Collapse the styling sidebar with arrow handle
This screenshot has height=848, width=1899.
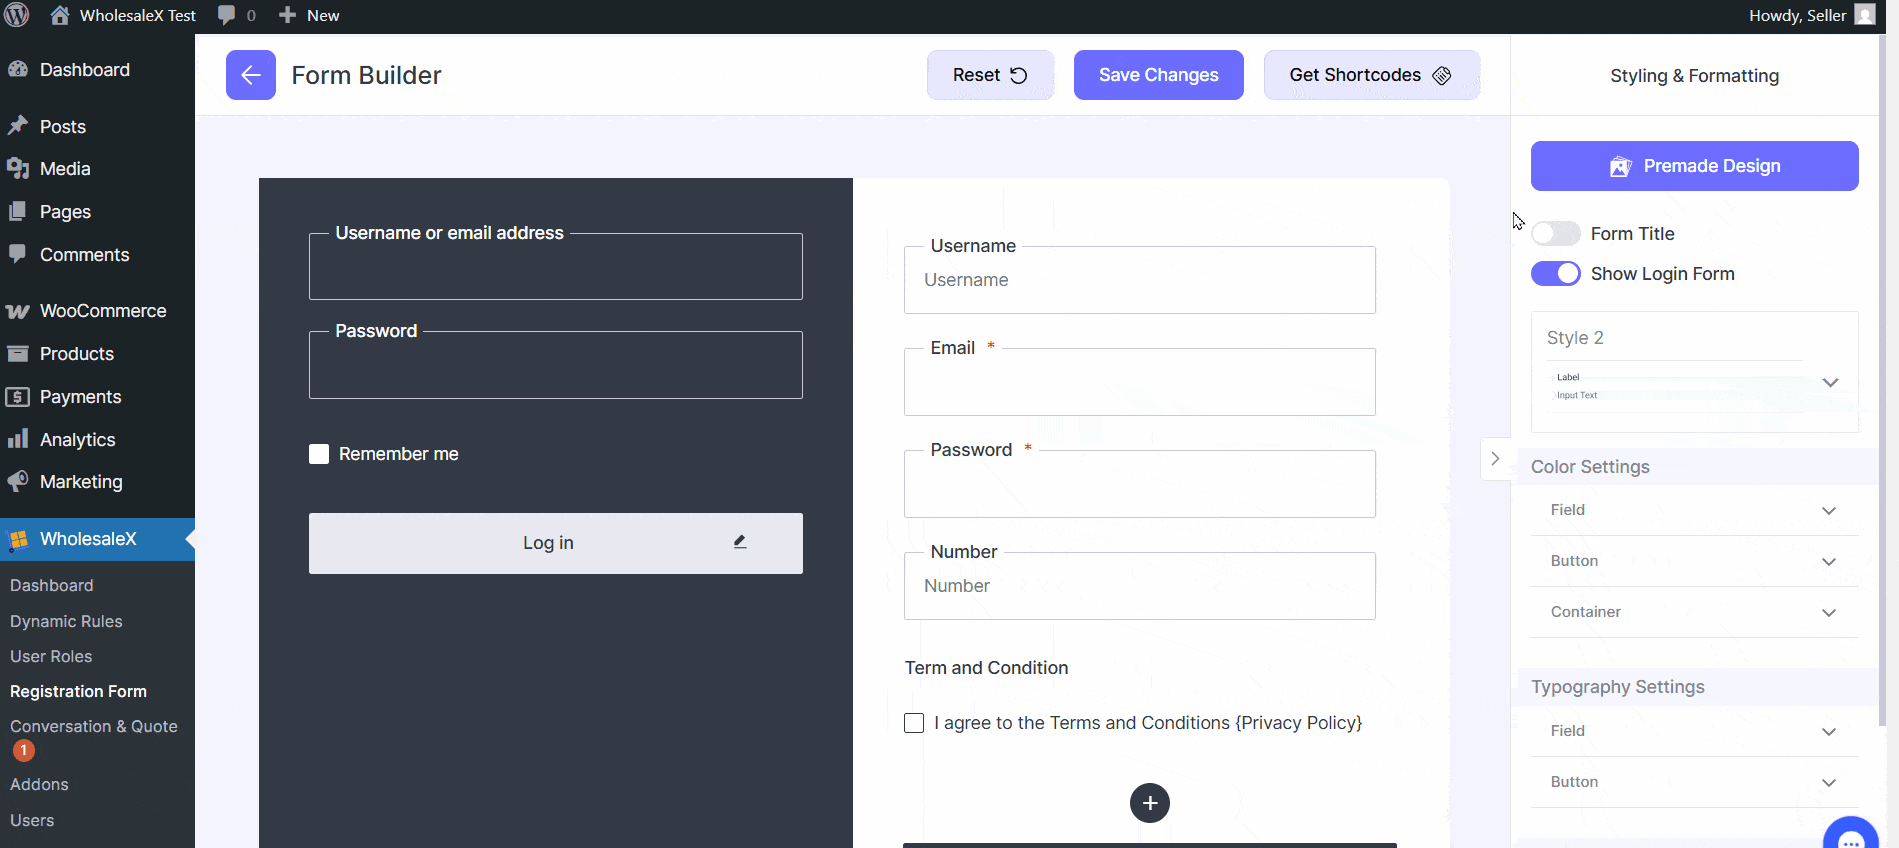[x=1495, y=459]
